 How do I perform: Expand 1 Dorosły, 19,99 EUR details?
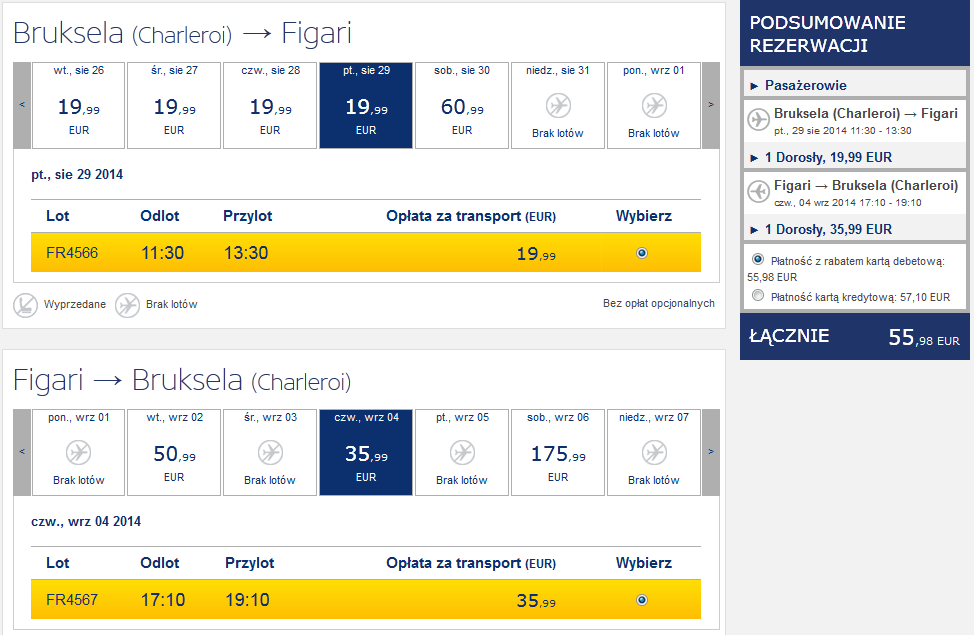coord(821,158)
